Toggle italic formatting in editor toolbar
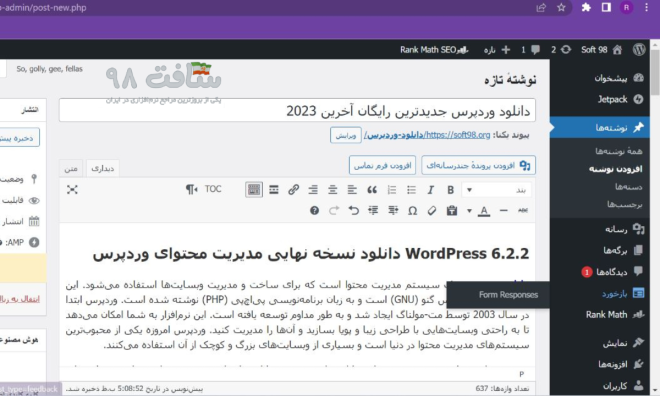Screen dimensions: 660x396 (x=431, y=190)
